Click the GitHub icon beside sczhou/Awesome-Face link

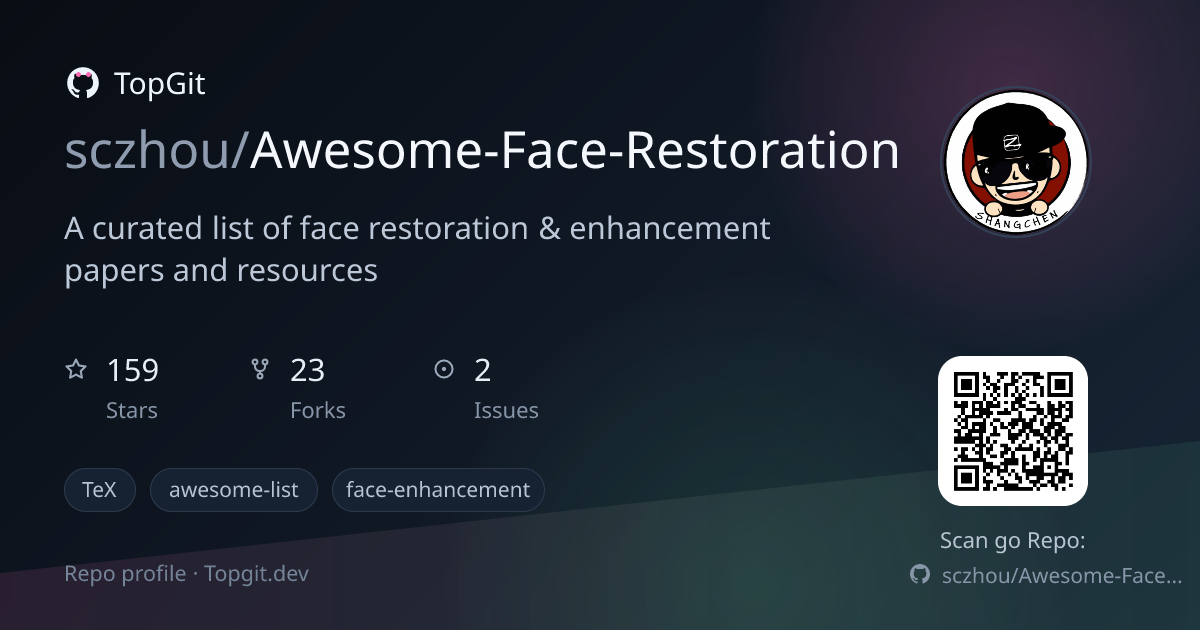click(920, 575)
